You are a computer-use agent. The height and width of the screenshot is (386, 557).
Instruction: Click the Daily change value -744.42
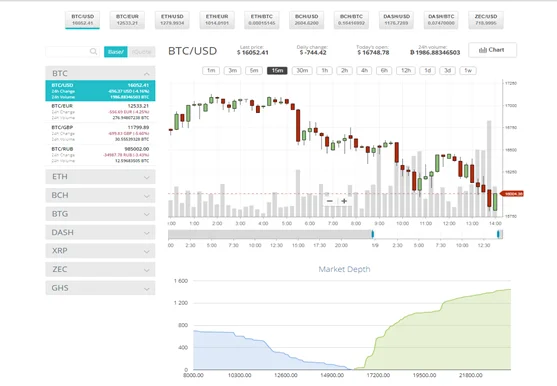point(313,53)
